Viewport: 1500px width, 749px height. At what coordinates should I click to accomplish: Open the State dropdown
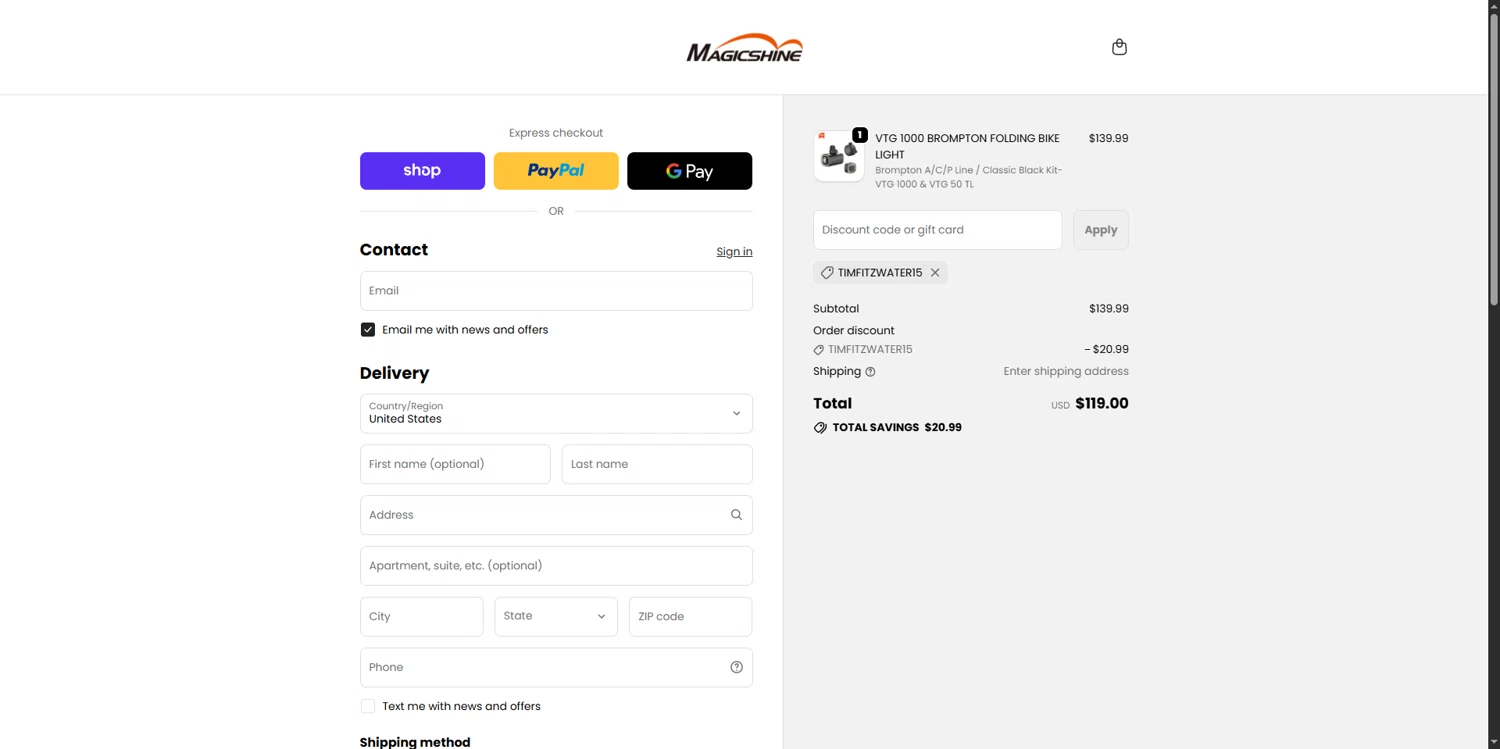click(556, 616)
